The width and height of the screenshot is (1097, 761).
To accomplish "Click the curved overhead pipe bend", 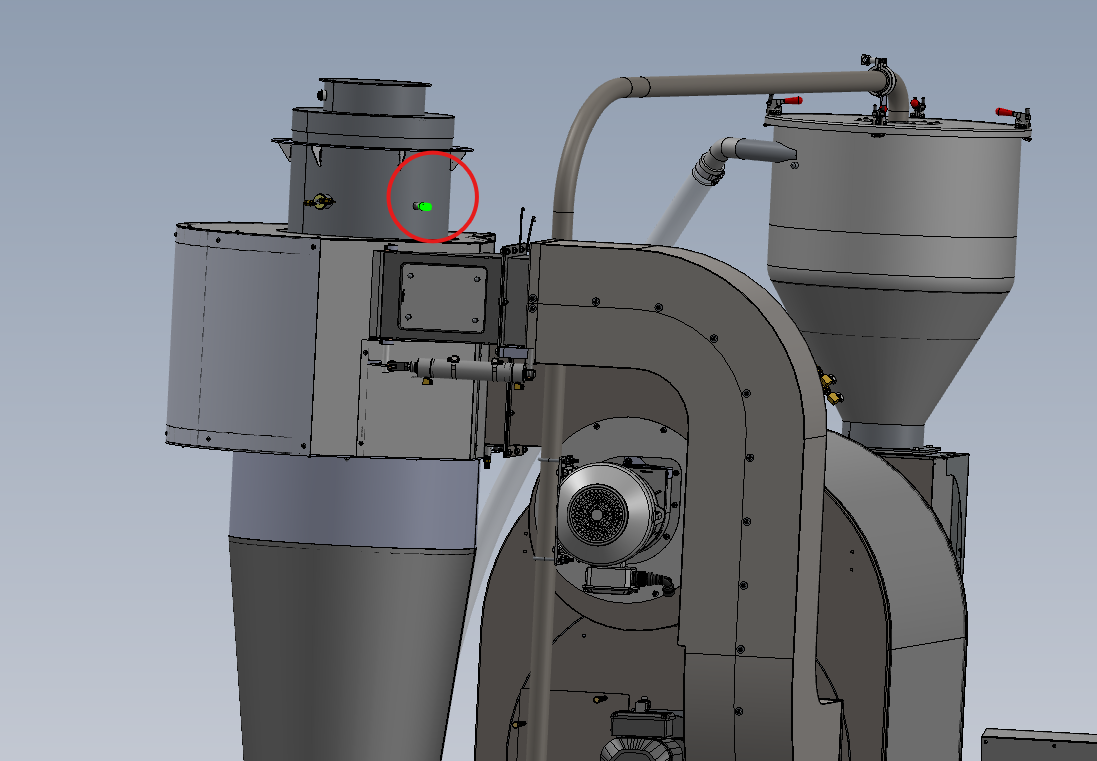I will point(600,100).
